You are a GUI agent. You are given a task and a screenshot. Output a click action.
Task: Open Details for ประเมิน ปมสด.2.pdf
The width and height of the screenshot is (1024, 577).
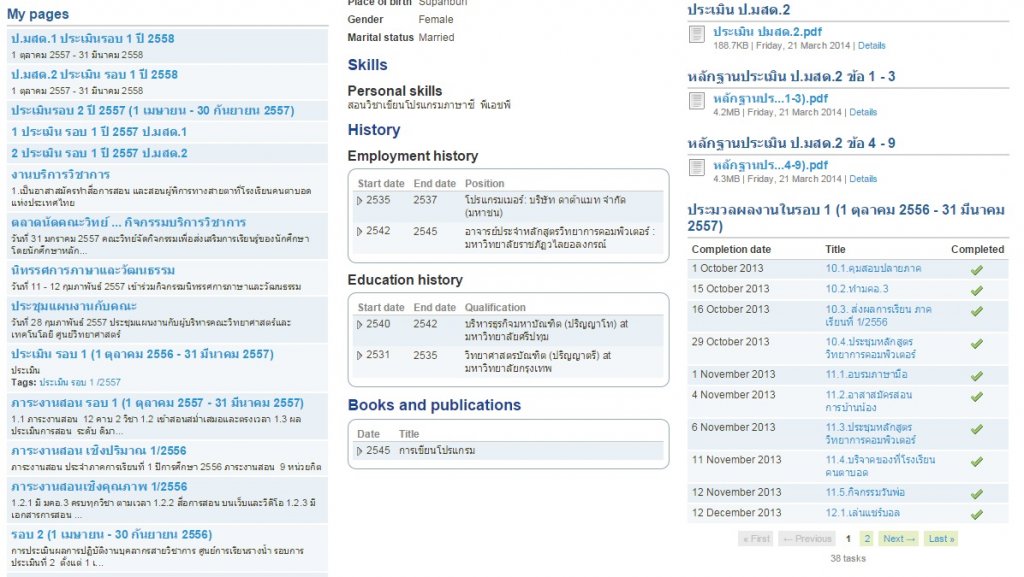pyautogui.click(x=871, y=46)
